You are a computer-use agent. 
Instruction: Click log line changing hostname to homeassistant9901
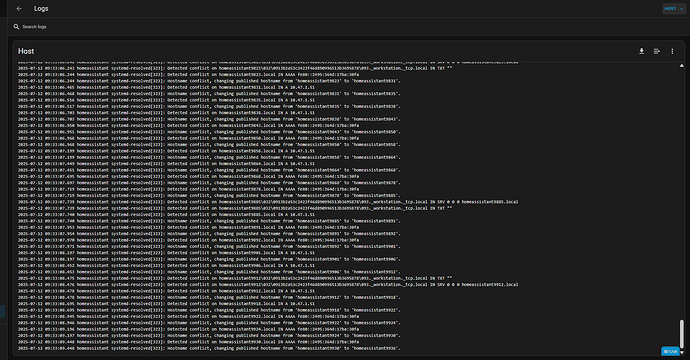pos(209,246)
